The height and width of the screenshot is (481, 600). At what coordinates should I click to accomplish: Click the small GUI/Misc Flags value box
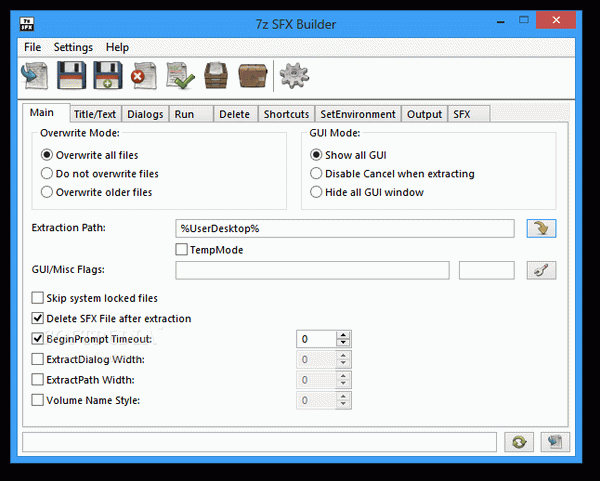tap(486, 270)
